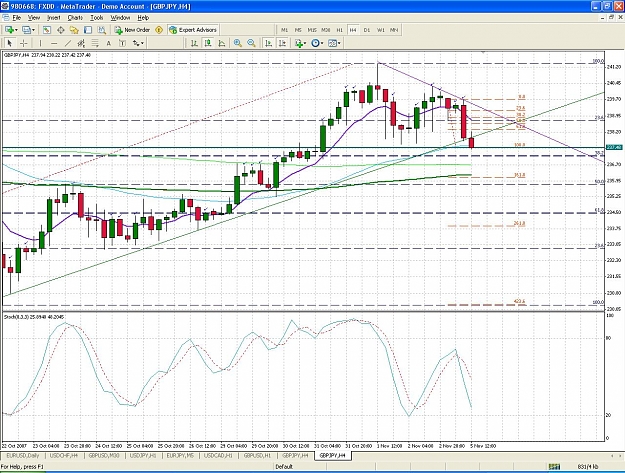Switch to USDCHF,H4 chart tab
The image size is (625, 473).
[x=64, y=455]
